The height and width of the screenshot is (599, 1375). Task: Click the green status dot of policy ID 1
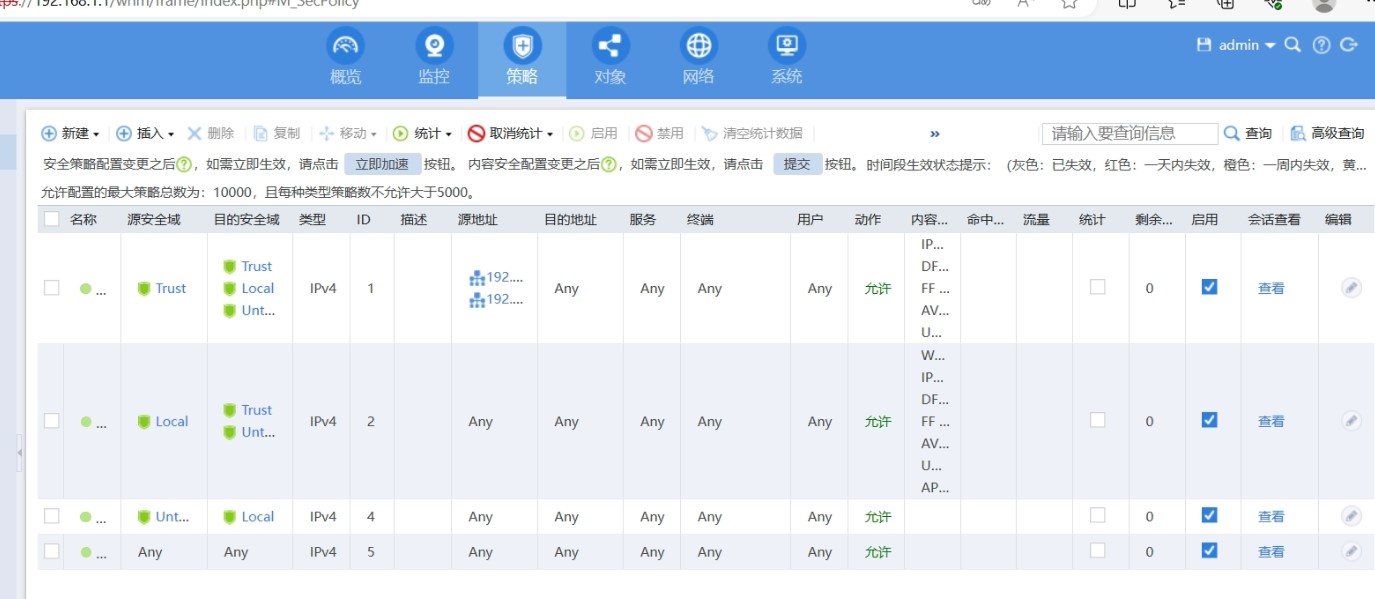pyautogui.click(x=85, y=289)
